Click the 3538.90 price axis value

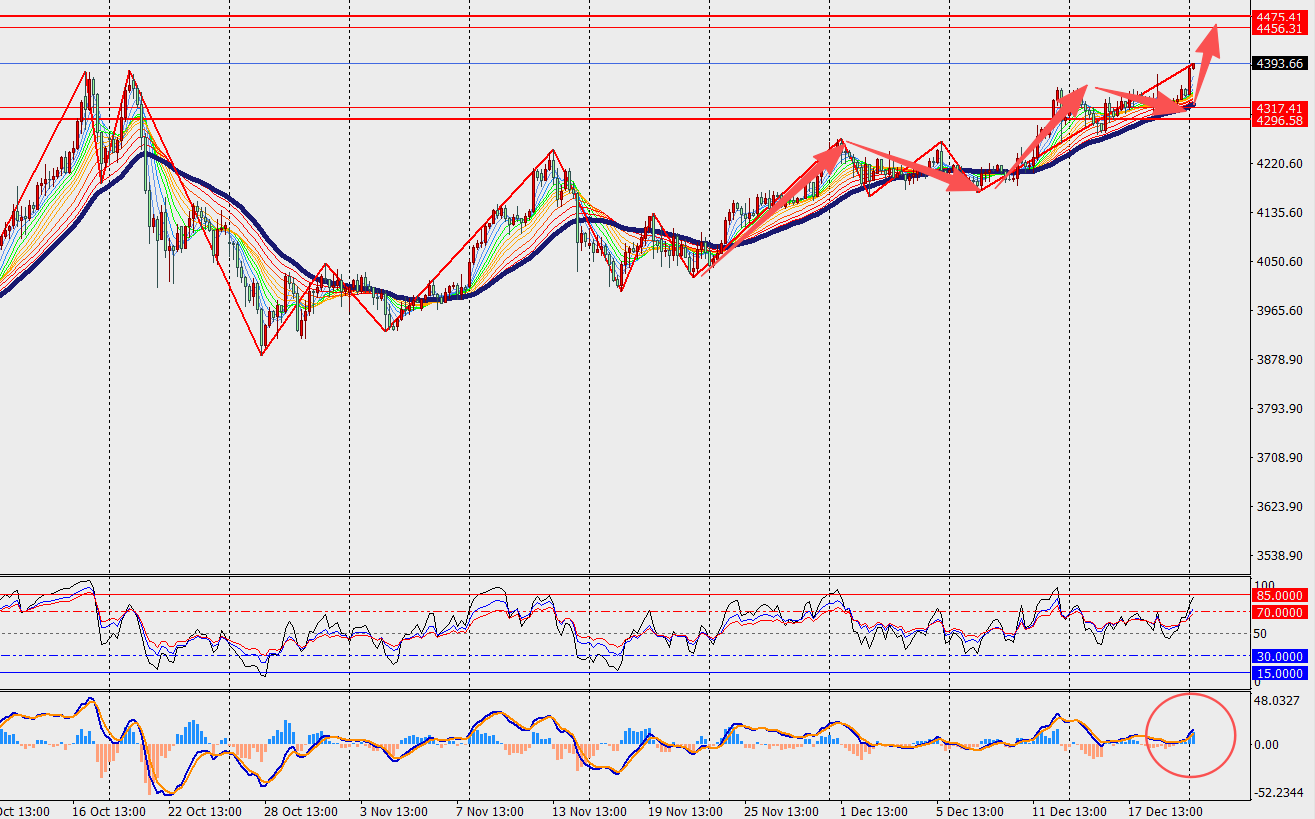click(x=1279, y=555)
